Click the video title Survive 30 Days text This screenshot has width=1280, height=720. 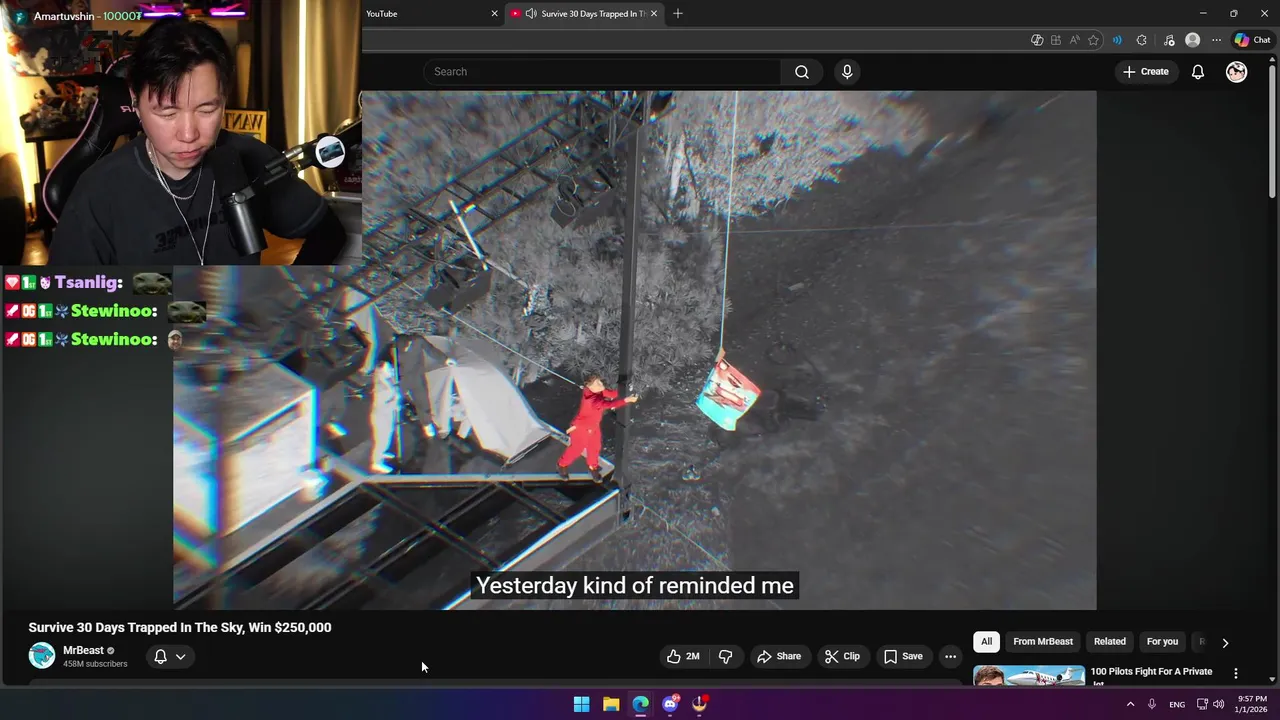(180, 627)
